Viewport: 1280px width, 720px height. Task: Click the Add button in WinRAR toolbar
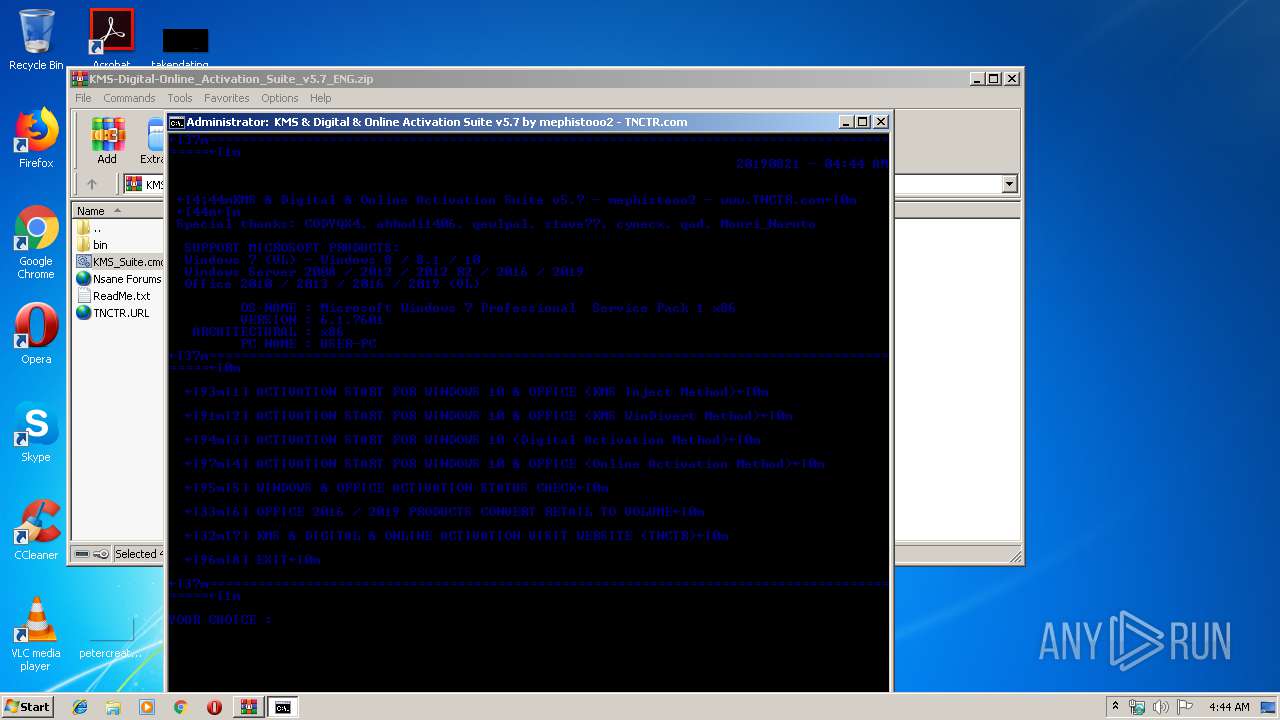[107, 141]
